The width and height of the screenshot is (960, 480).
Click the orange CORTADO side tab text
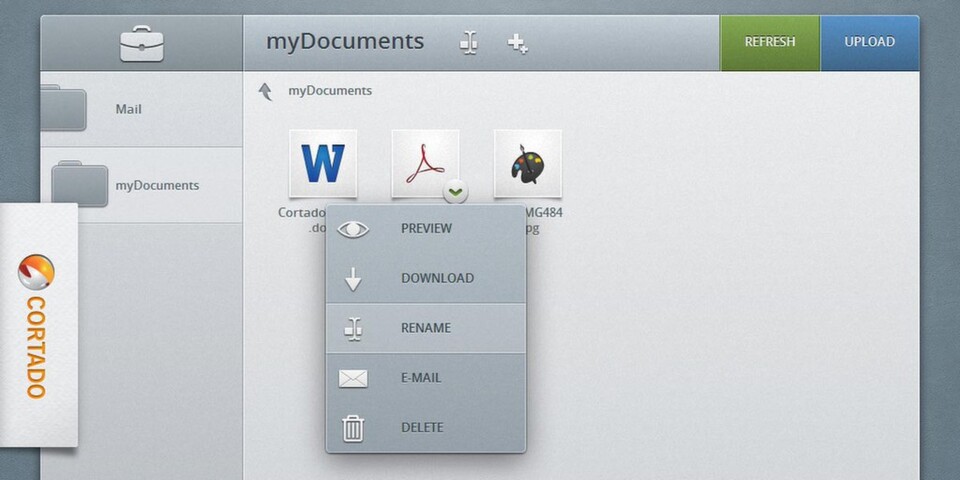36,348
